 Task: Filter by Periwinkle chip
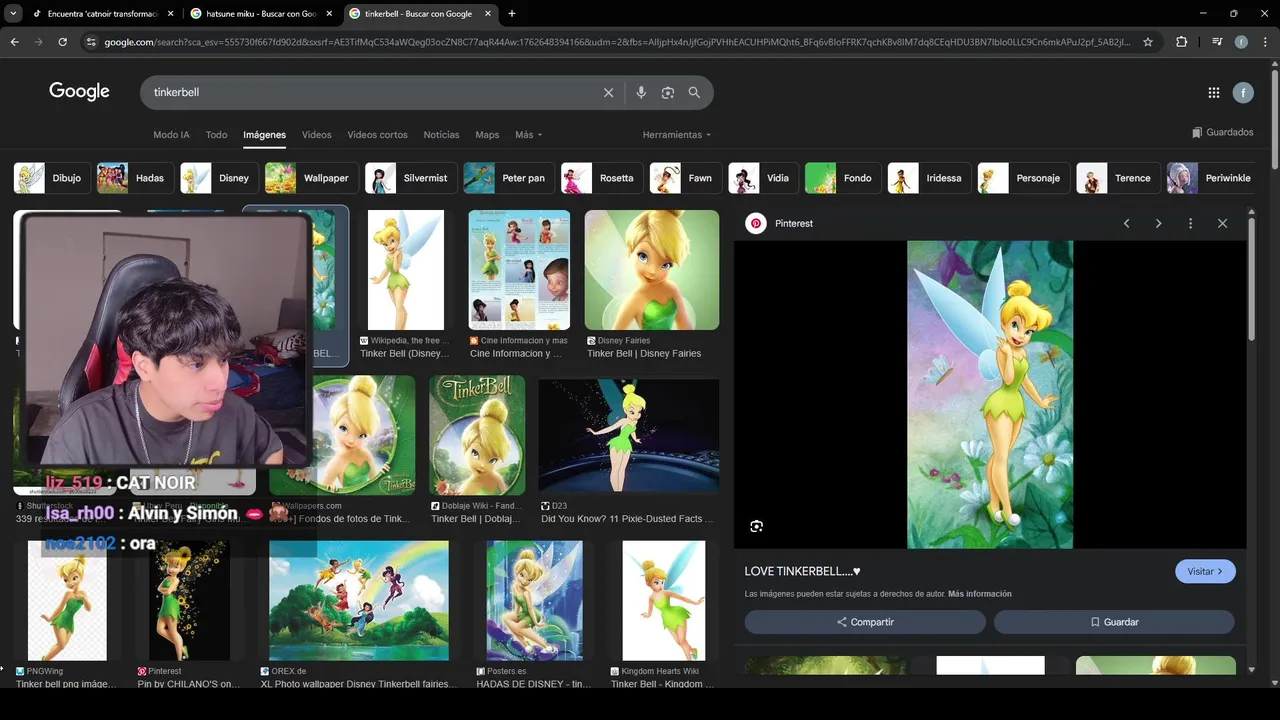pyautogui.click(x=1212, y=178)
